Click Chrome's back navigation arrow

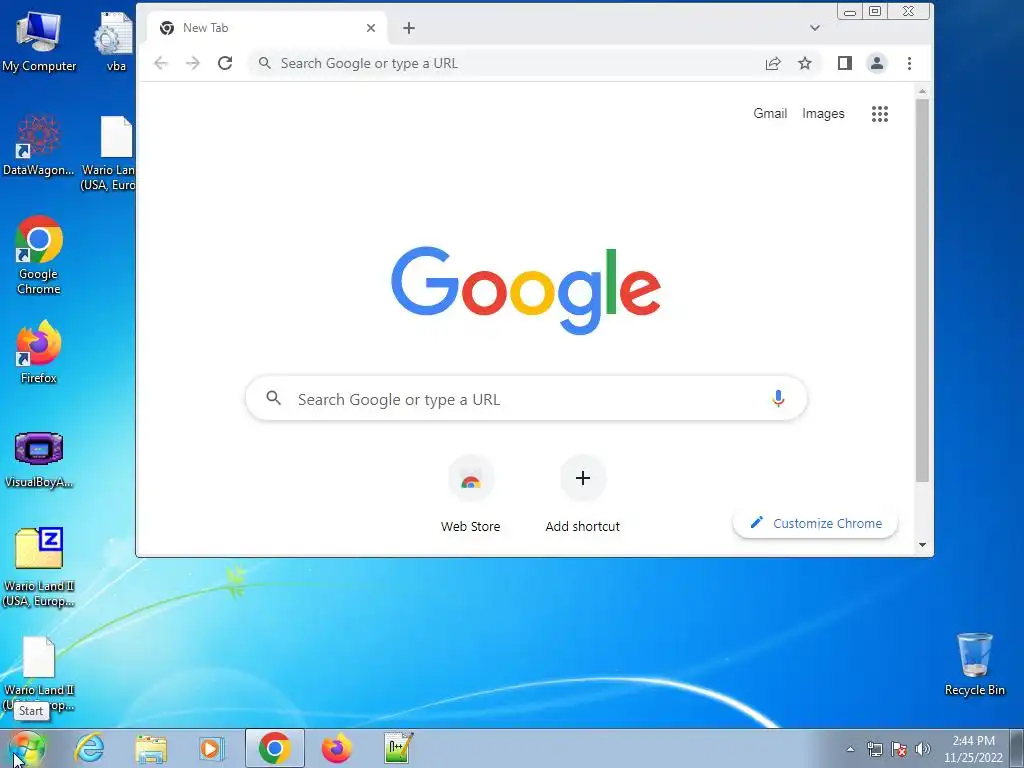click(x=161, y=63)
